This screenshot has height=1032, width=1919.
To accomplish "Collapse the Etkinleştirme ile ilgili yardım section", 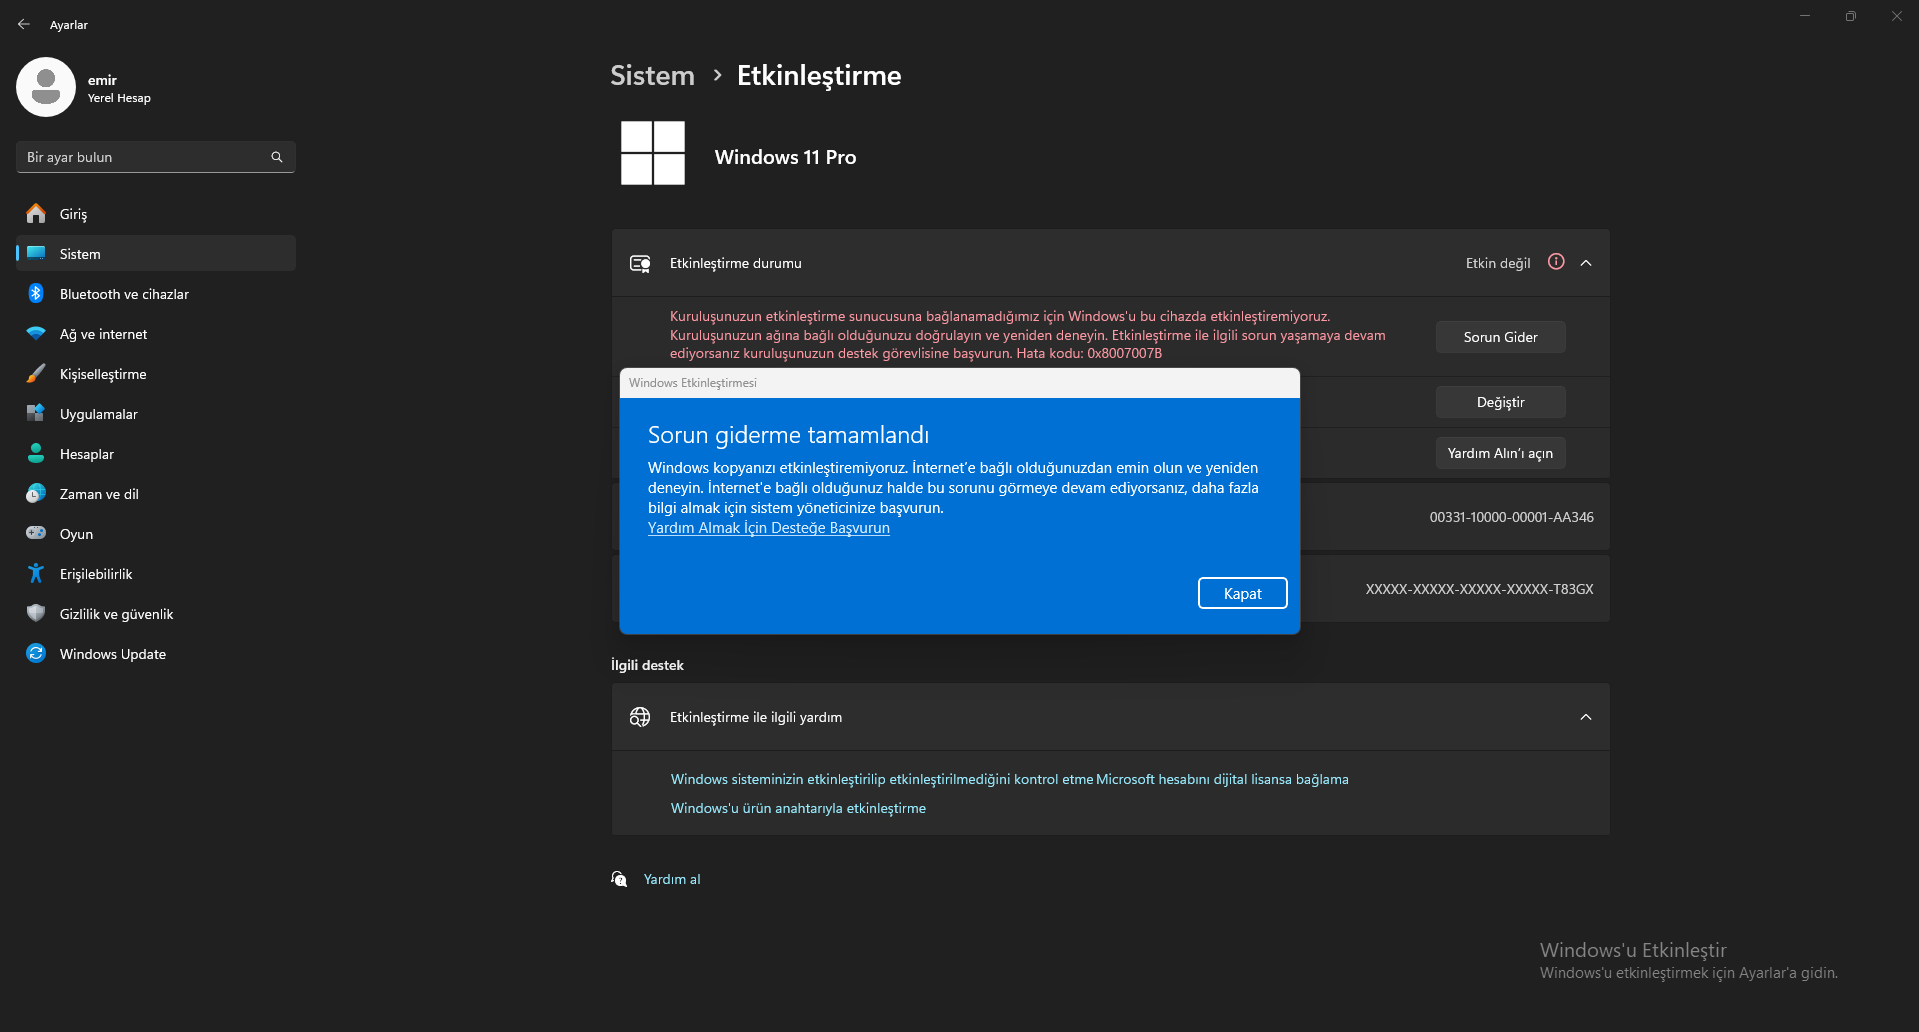I will point(1586,717).
